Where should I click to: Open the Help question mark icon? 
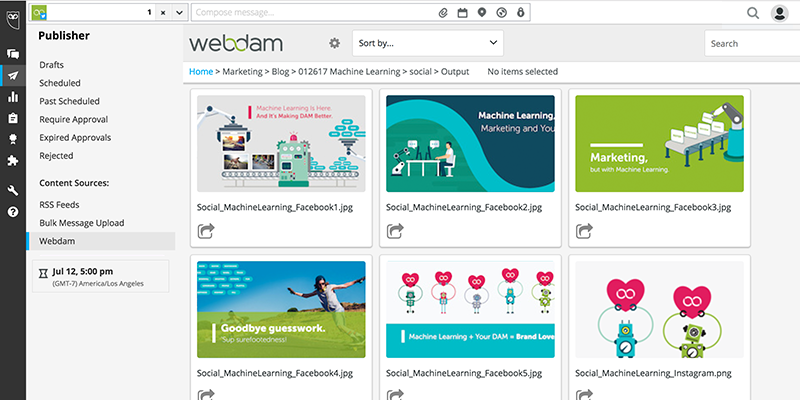(x=13, y=212)
